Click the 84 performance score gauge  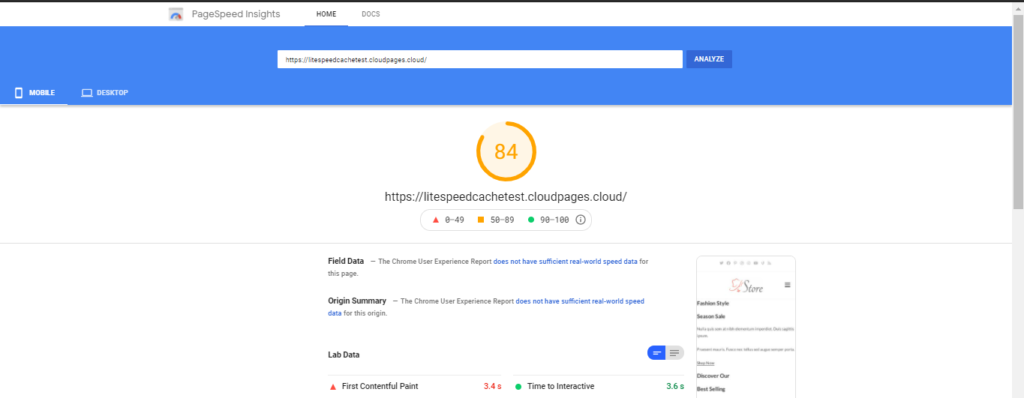506,152
